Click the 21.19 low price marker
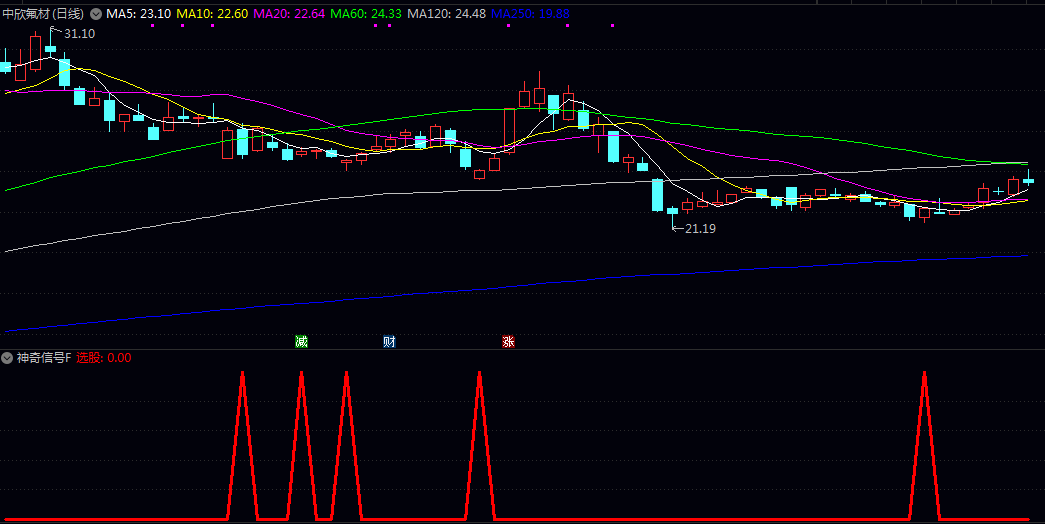The height and width of the screenshot is (524, 1045). 699,229
